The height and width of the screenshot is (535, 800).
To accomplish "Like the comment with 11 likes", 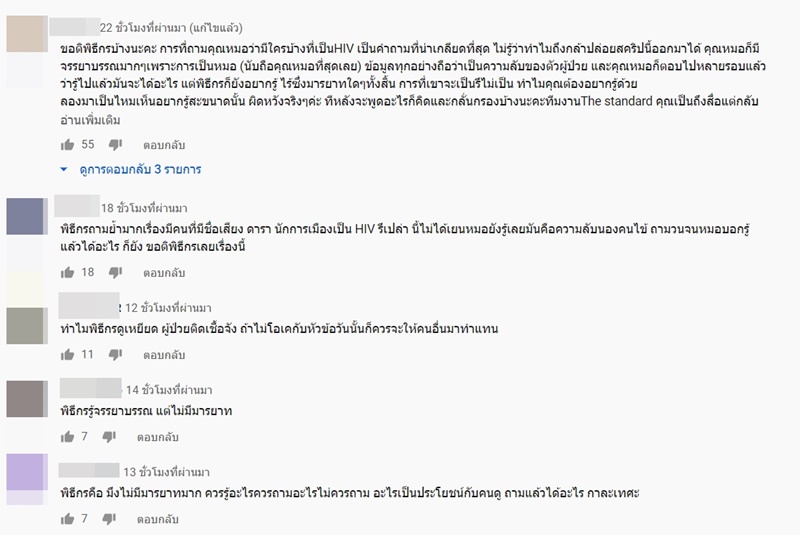I will tap(67, 354).
